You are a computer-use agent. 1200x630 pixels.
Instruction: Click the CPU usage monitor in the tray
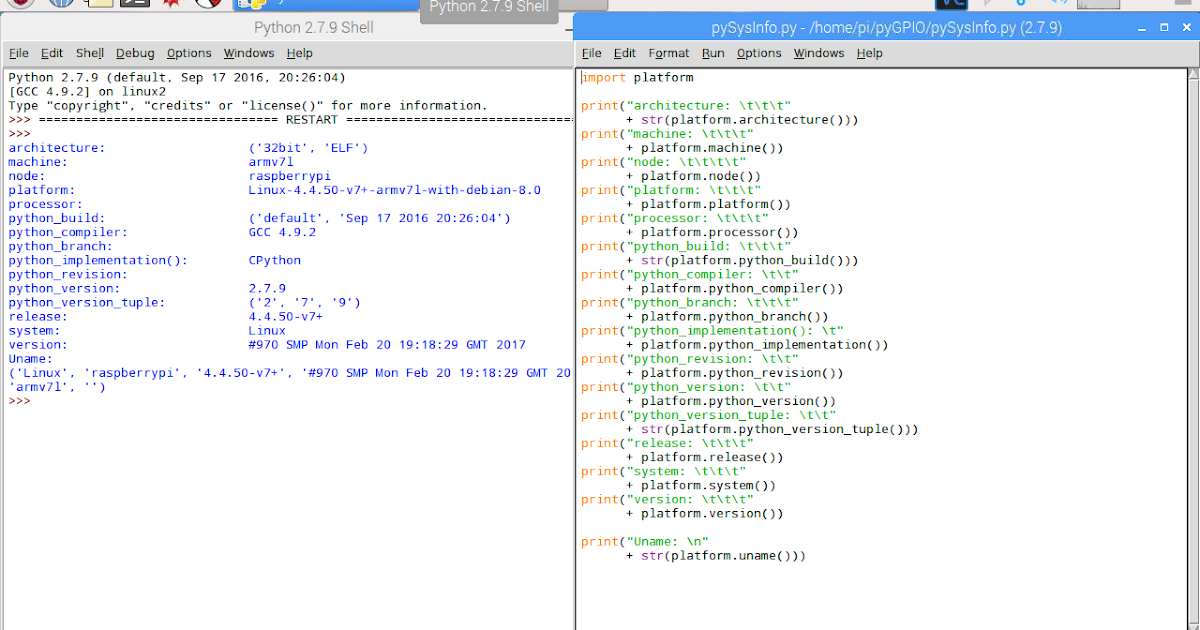1098,5
